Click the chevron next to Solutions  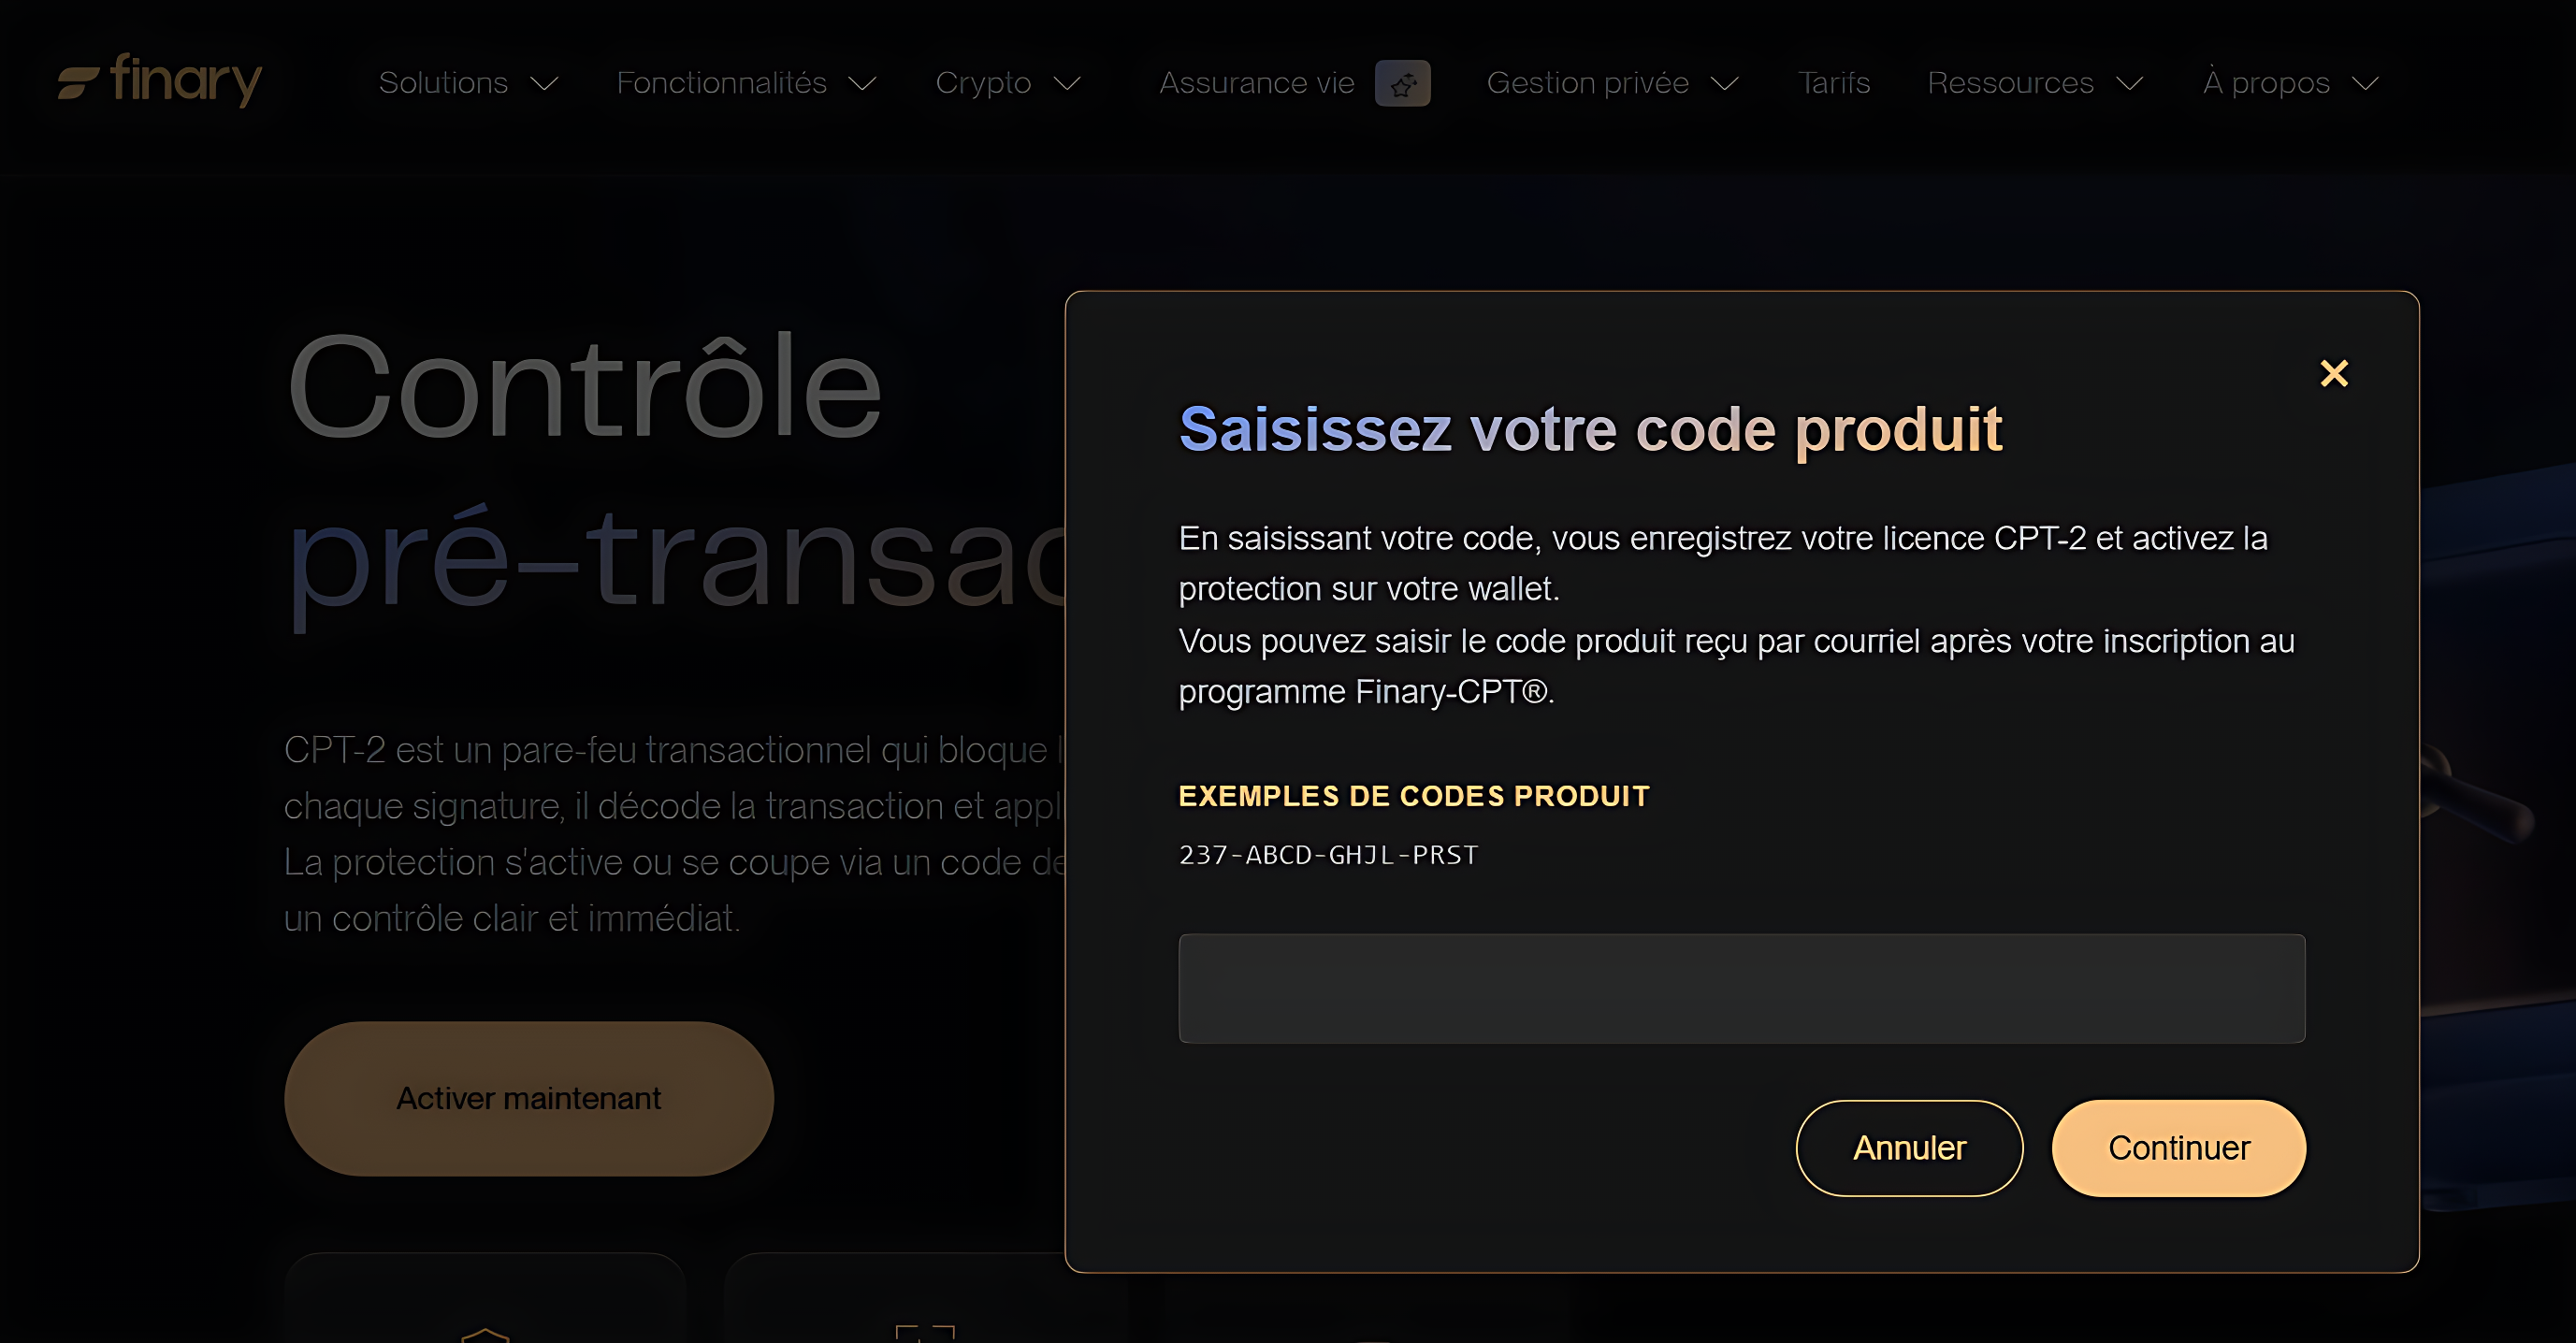tap(545, 84)
